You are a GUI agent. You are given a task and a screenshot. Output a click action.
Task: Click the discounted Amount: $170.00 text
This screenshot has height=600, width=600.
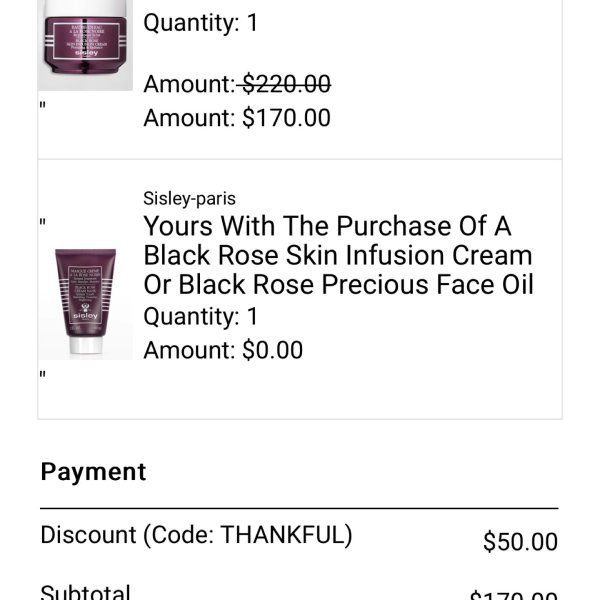[237, 117]
